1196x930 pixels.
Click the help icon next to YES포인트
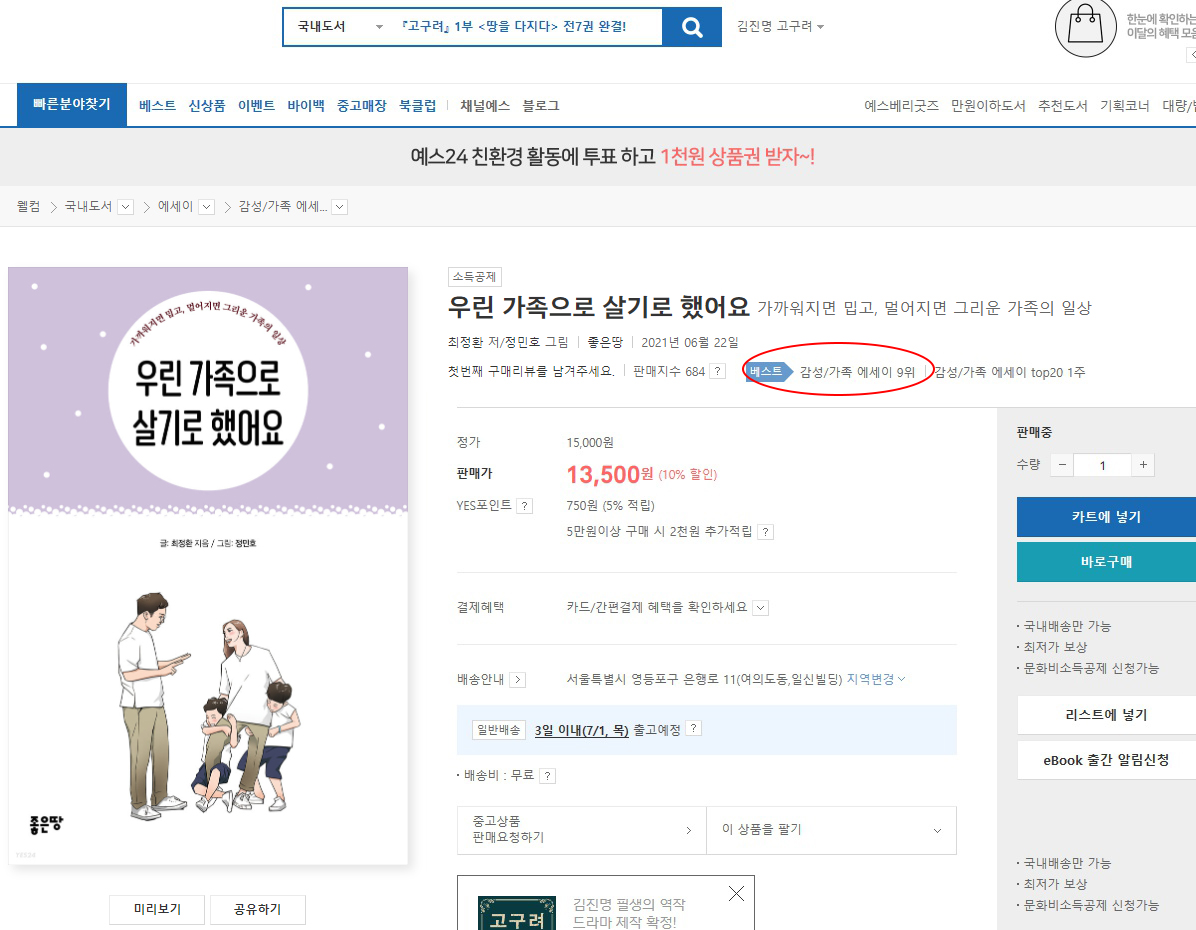525,506
